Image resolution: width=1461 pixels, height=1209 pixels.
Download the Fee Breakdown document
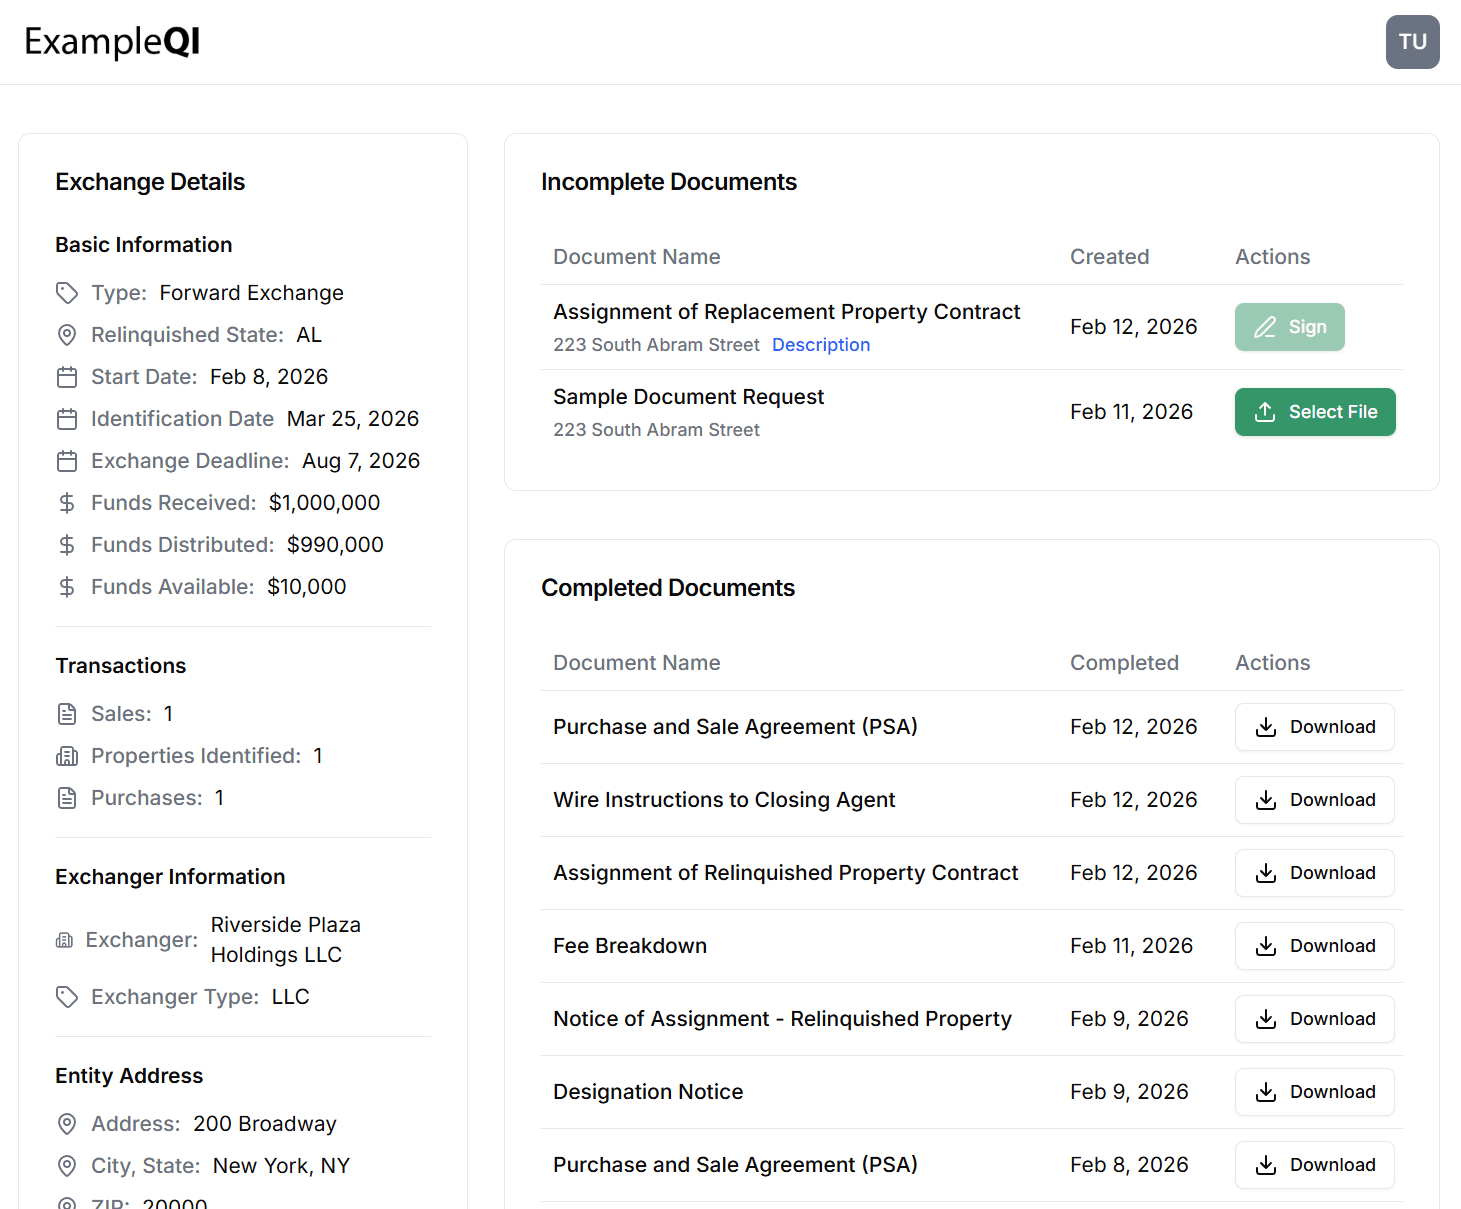coord(1314,946)
